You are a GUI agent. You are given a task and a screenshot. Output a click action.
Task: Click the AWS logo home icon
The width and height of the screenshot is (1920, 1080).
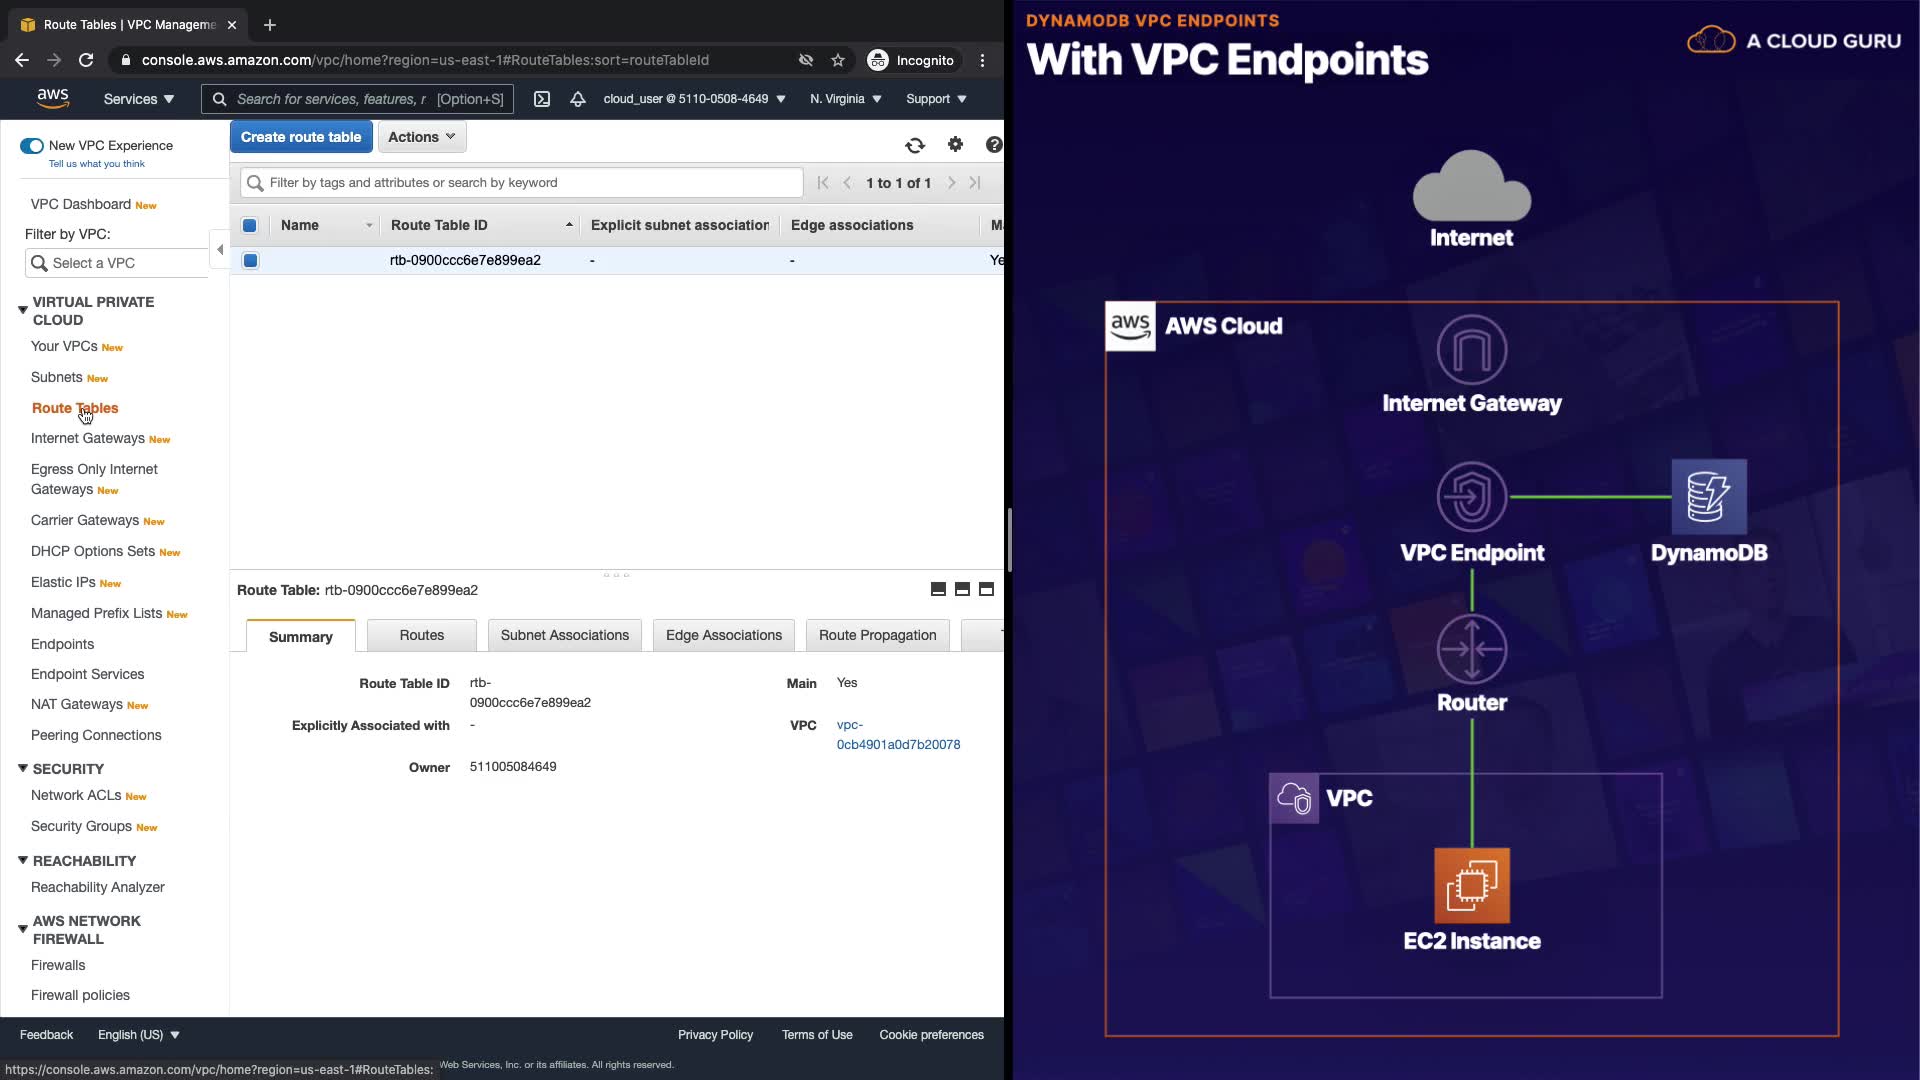52,98
